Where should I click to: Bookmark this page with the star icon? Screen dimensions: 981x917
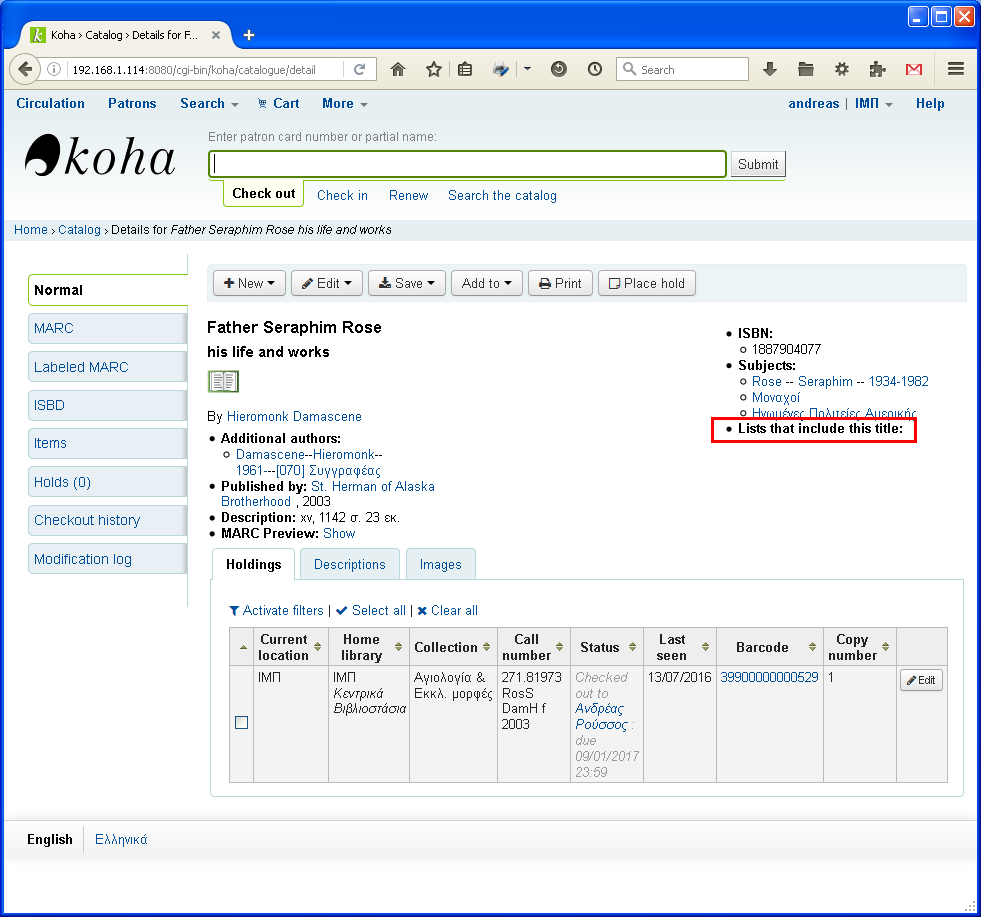(434, 70)
